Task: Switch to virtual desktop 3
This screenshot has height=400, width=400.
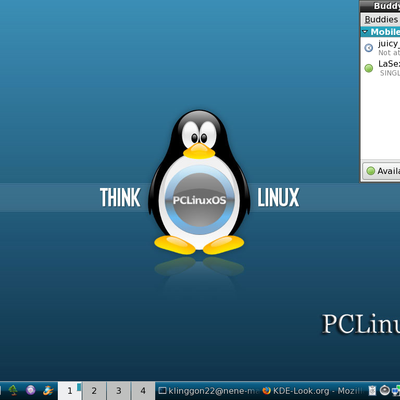Action: coord(119,391)
